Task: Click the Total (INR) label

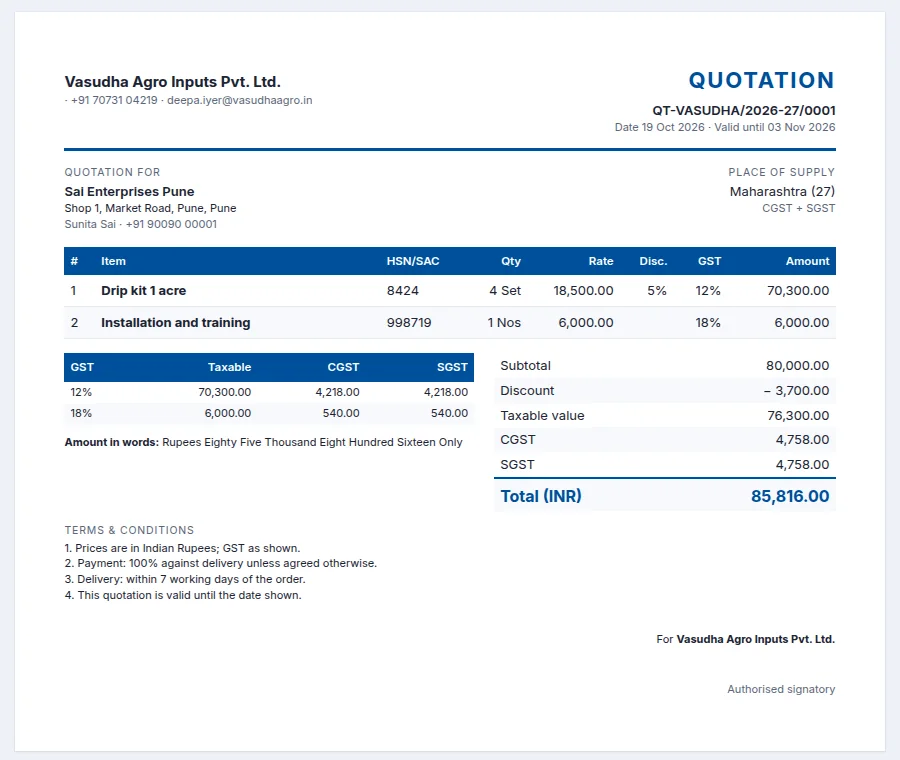Action: tap(541, 496)
